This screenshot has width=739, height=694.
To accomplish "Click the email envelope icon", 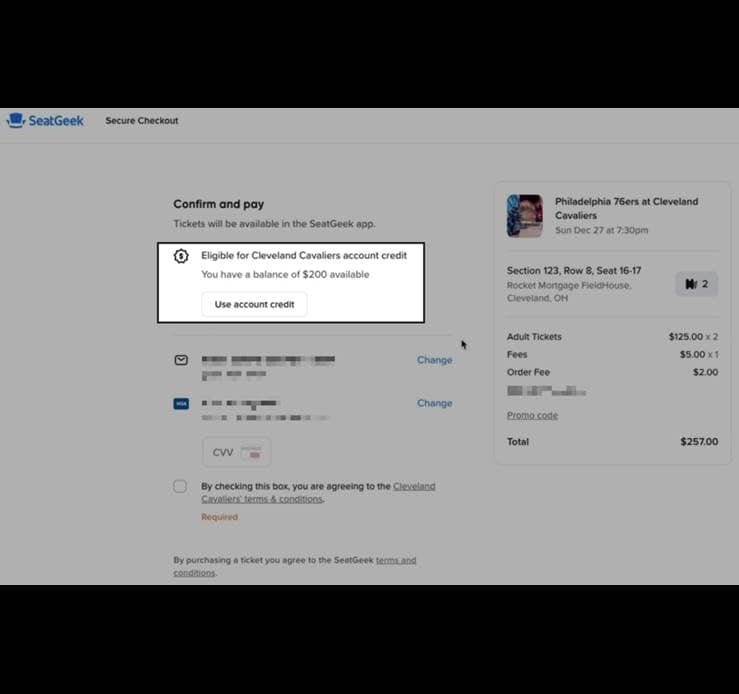I will click(x=181, y=360).
